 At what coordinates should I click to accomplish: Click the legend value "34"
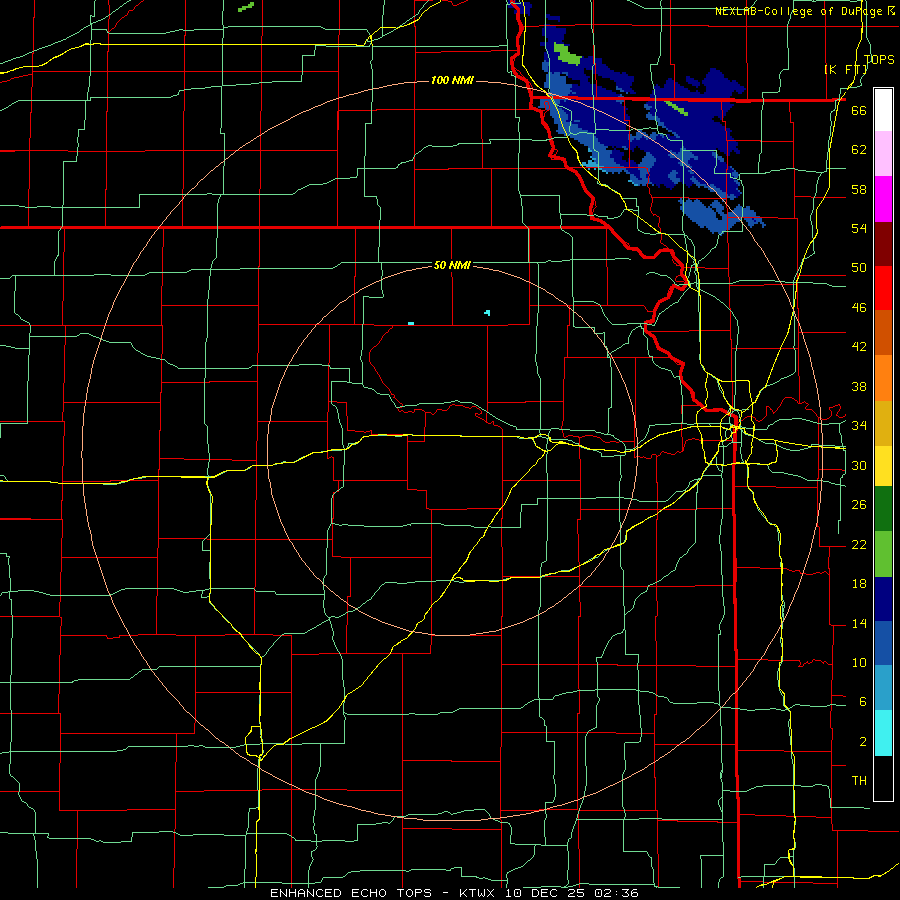[x=859, y=426]
